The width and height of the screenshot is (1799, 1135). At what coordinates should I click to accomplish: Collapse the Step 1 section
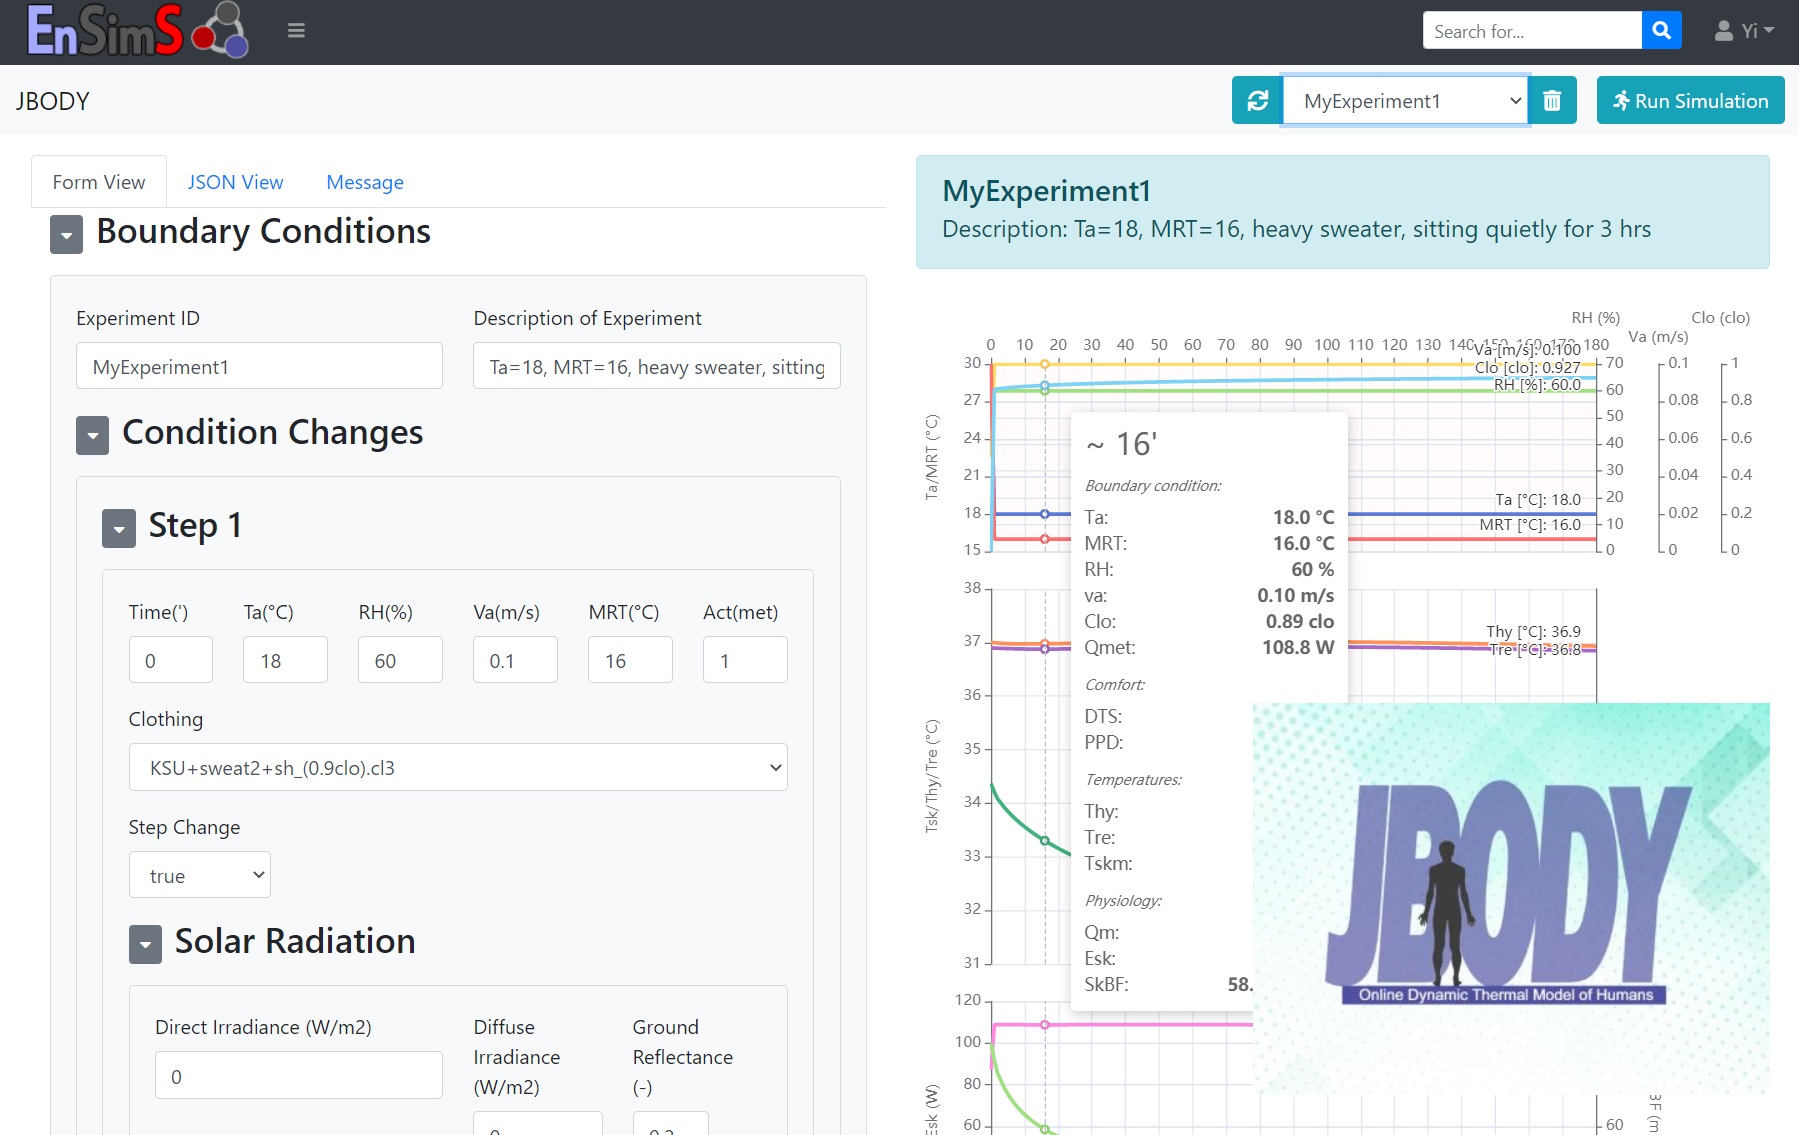tap(119, 529)
